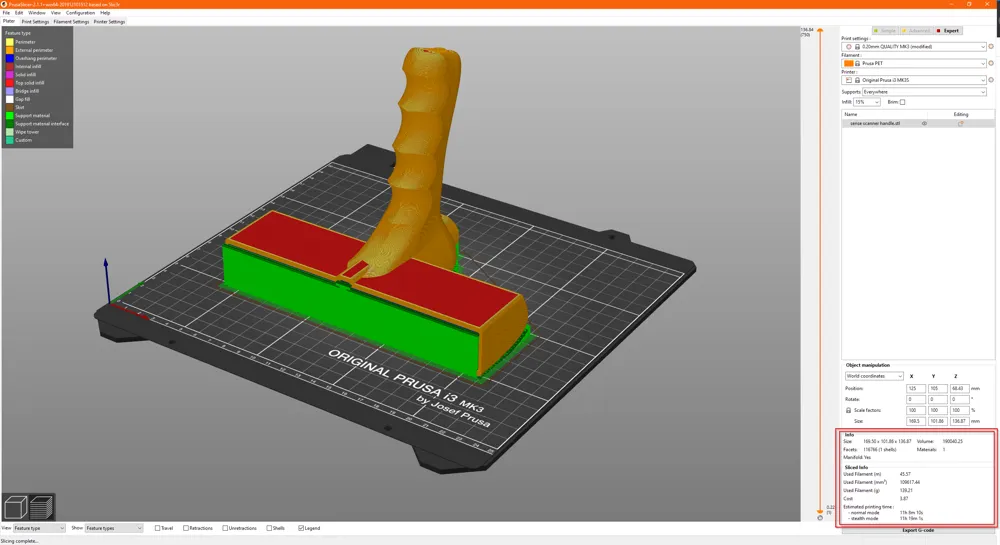Expand the Infill 15% dropdown

(x=867, y=102)
